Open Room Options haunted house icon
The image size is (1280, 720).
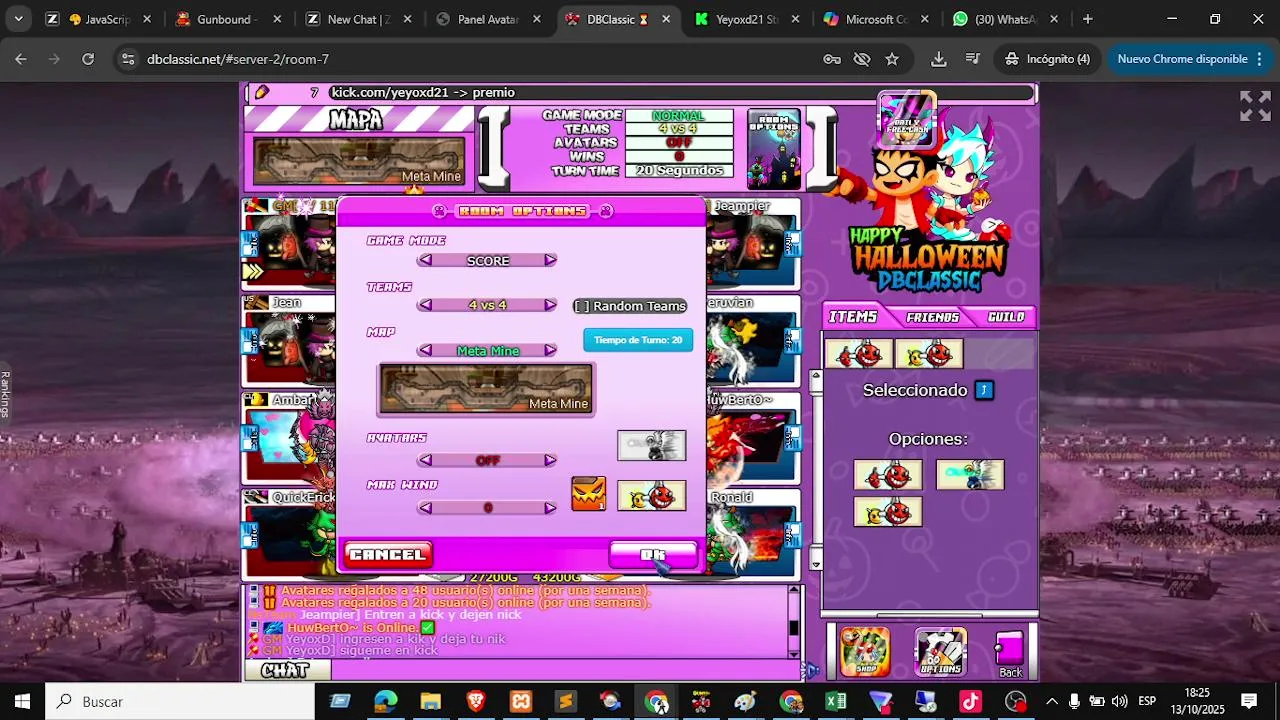click(x=774, y=148)
